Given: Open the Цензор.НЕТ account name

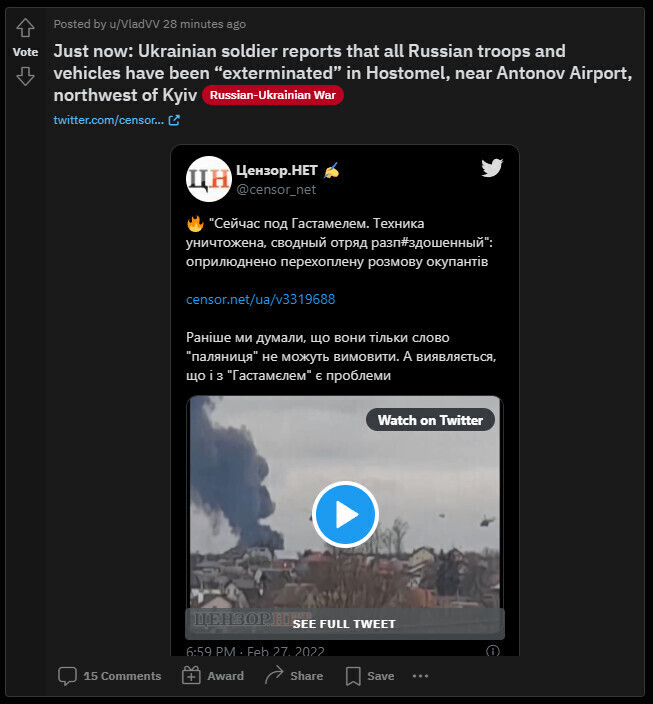Looking at the screenshot, I should coord(276,169).
